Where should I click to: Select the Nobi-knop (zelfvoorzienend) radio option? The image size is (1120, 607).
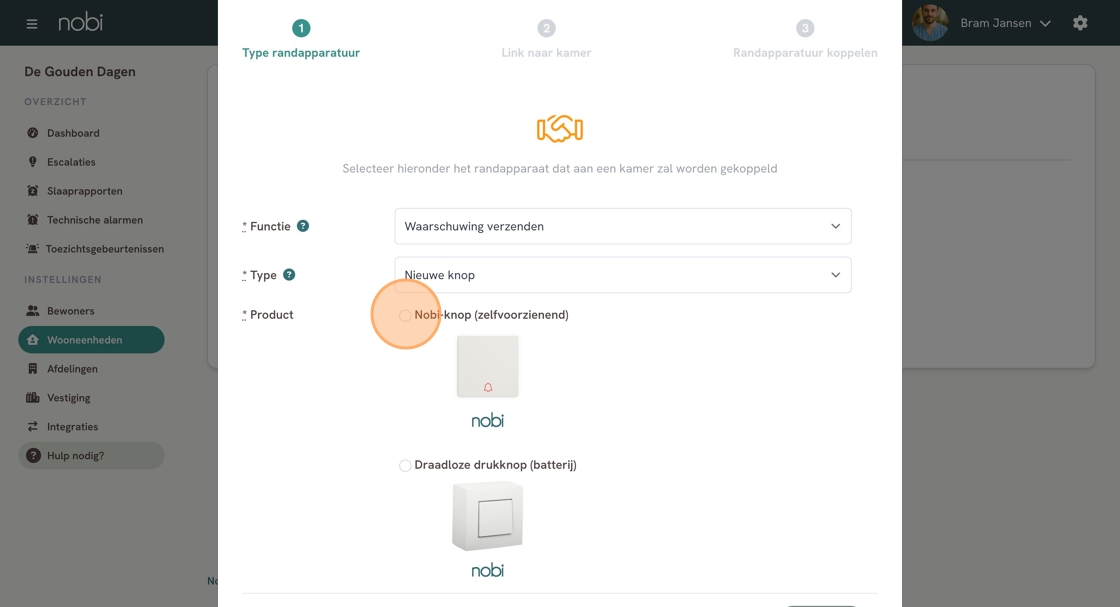coord(405,316)
